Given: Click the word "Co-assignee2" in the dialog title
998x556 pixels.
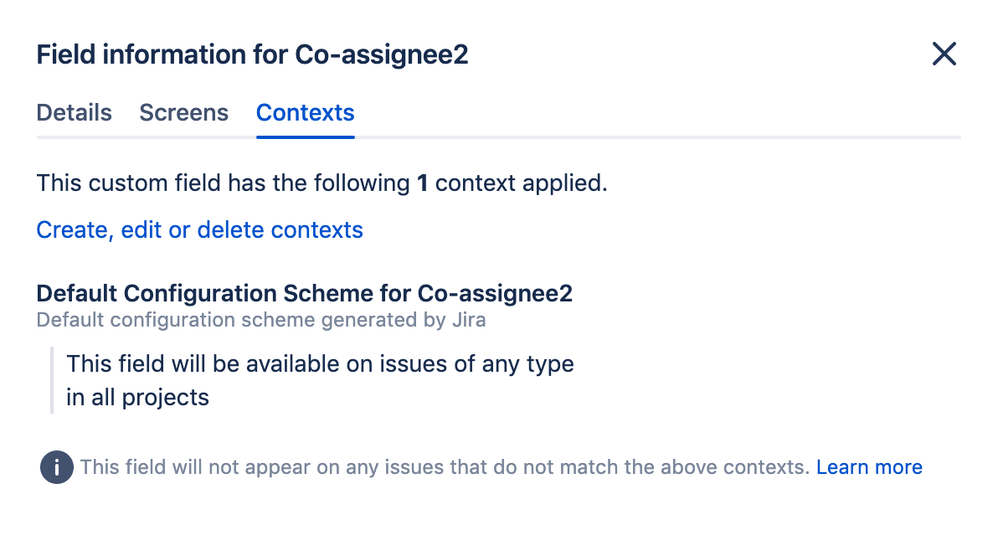Looking at the screenshot, I should click(x=381, y=54).
